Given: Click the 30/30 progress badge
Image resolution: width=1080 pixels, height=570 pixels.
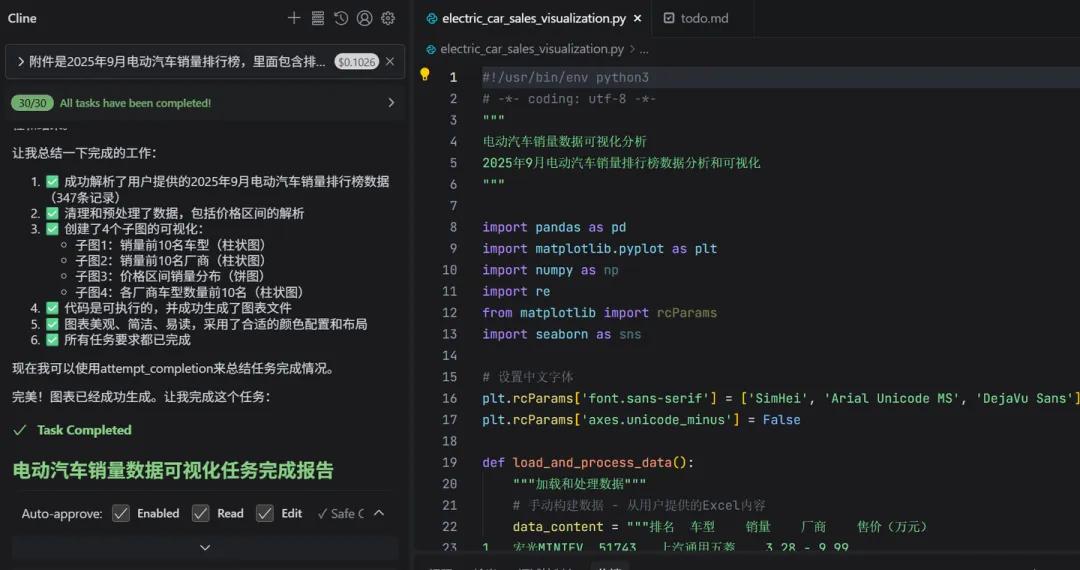Looking at the screenshot, I should (32, 103).
